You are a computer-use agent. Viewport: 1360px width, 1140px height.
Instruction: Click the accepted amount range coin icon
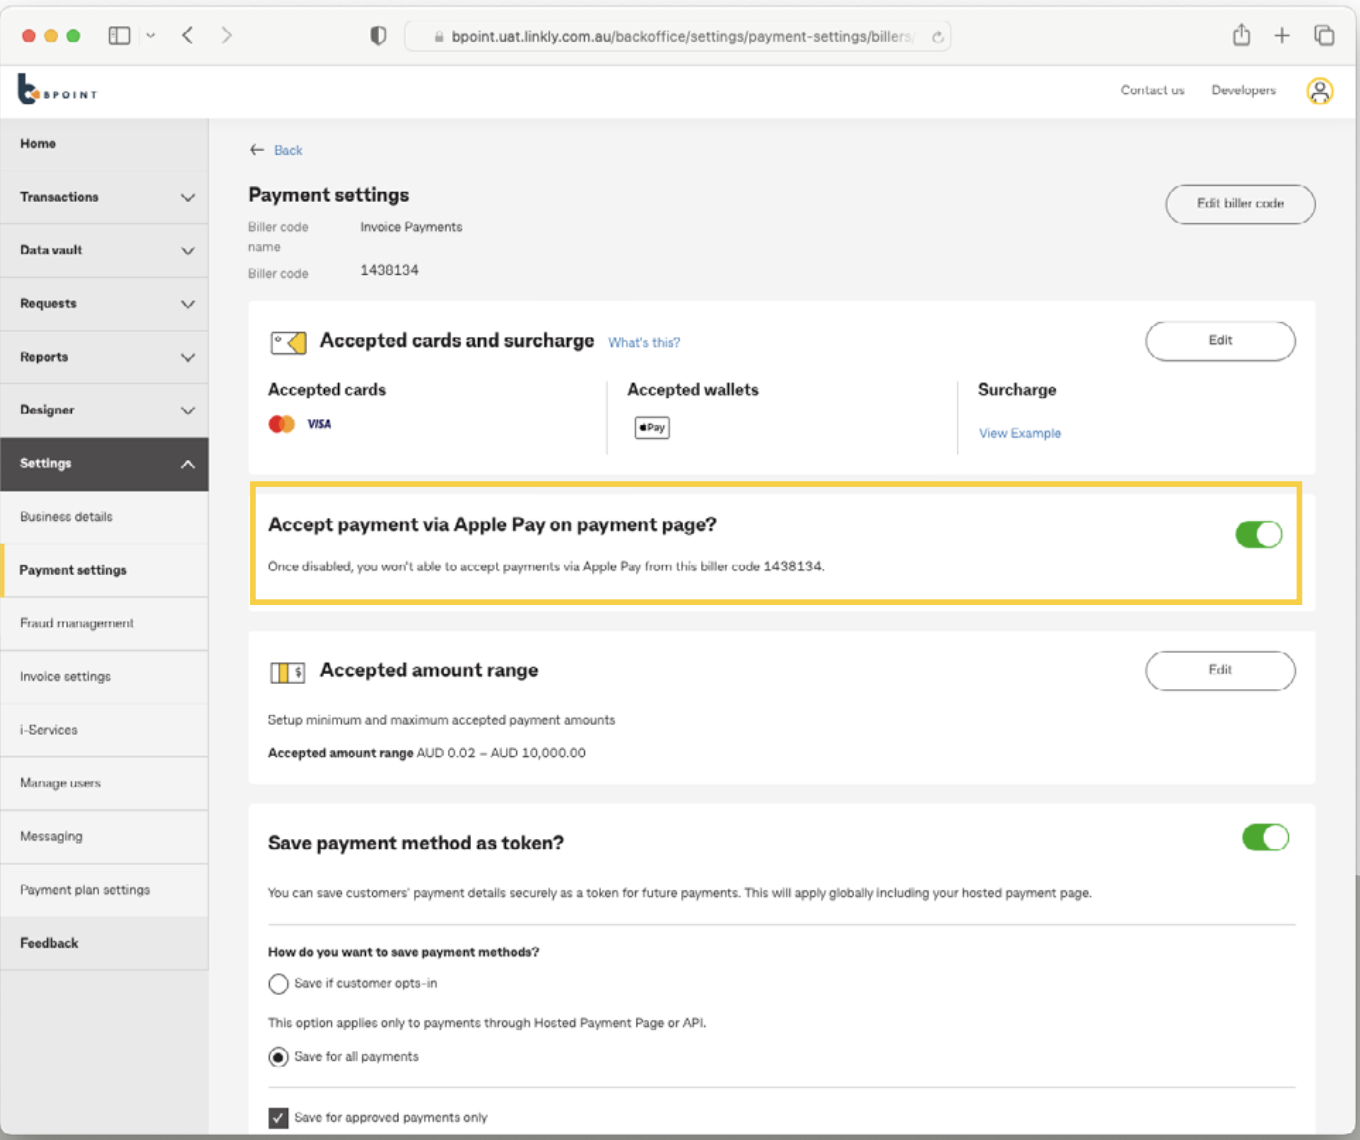click(x=287, y=671)
